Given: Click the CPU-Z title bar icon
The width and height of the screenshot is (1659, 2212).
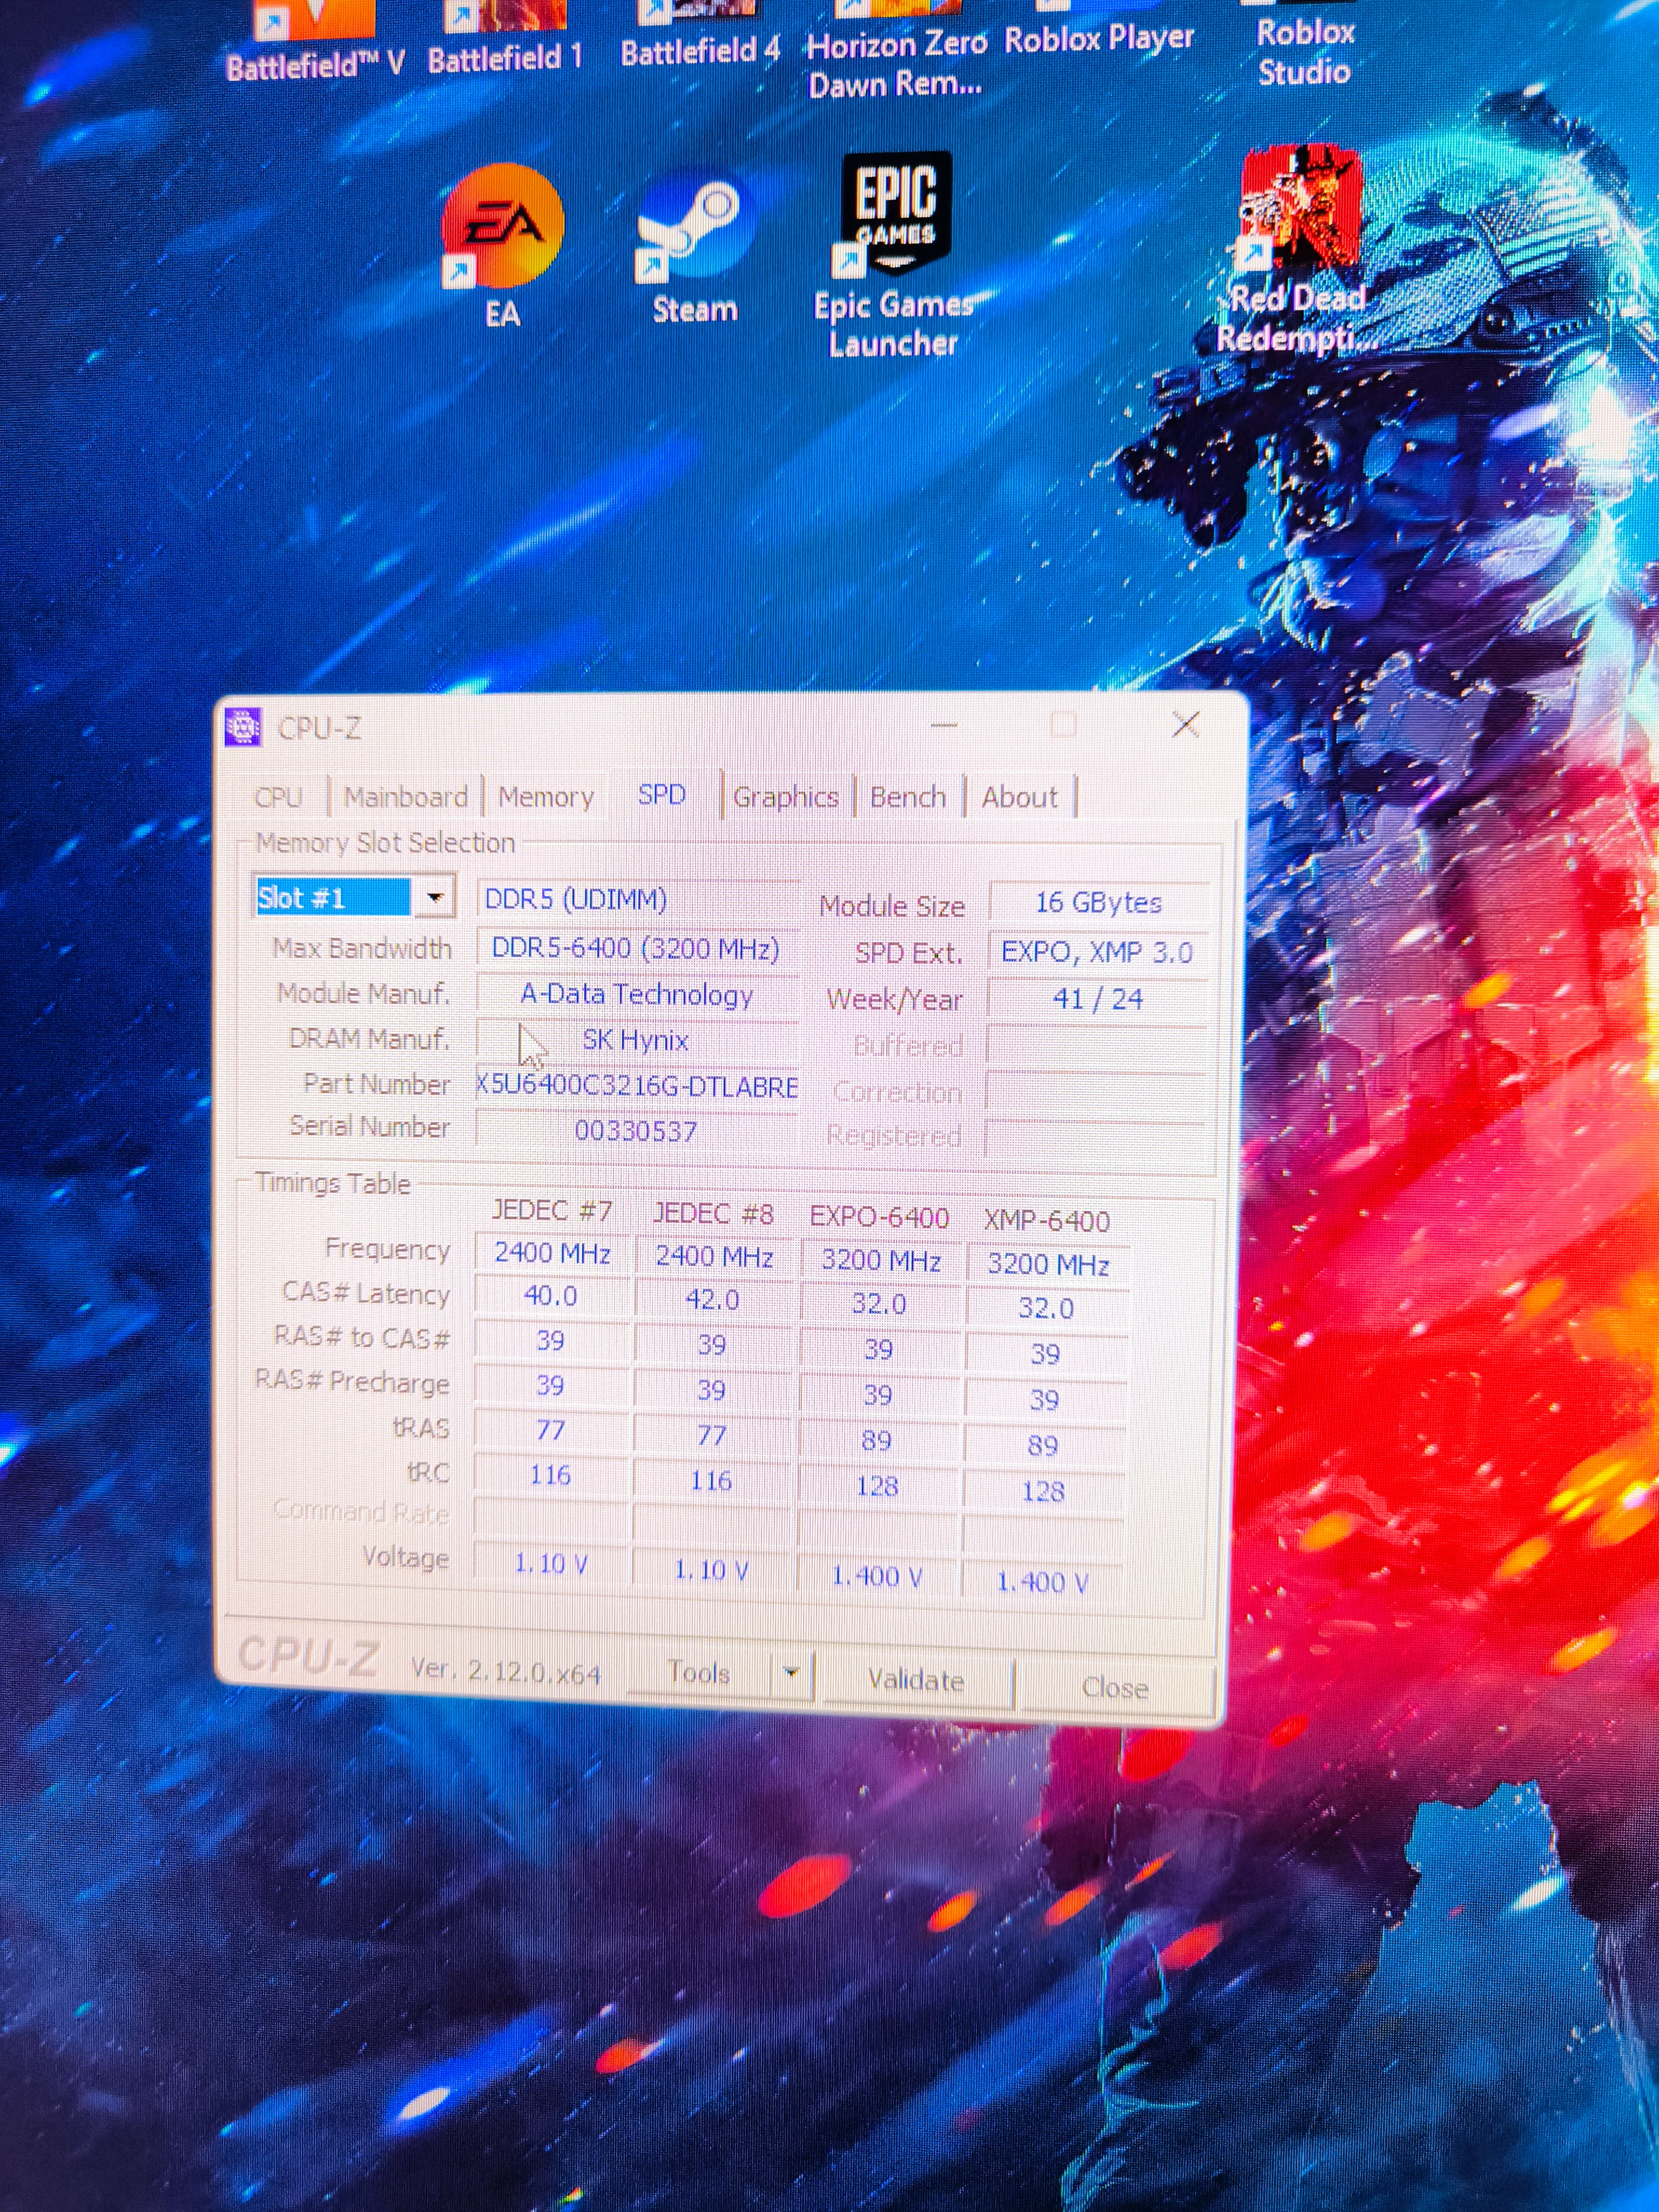Looking at the screenshot, I should click(x=243, y=727).
